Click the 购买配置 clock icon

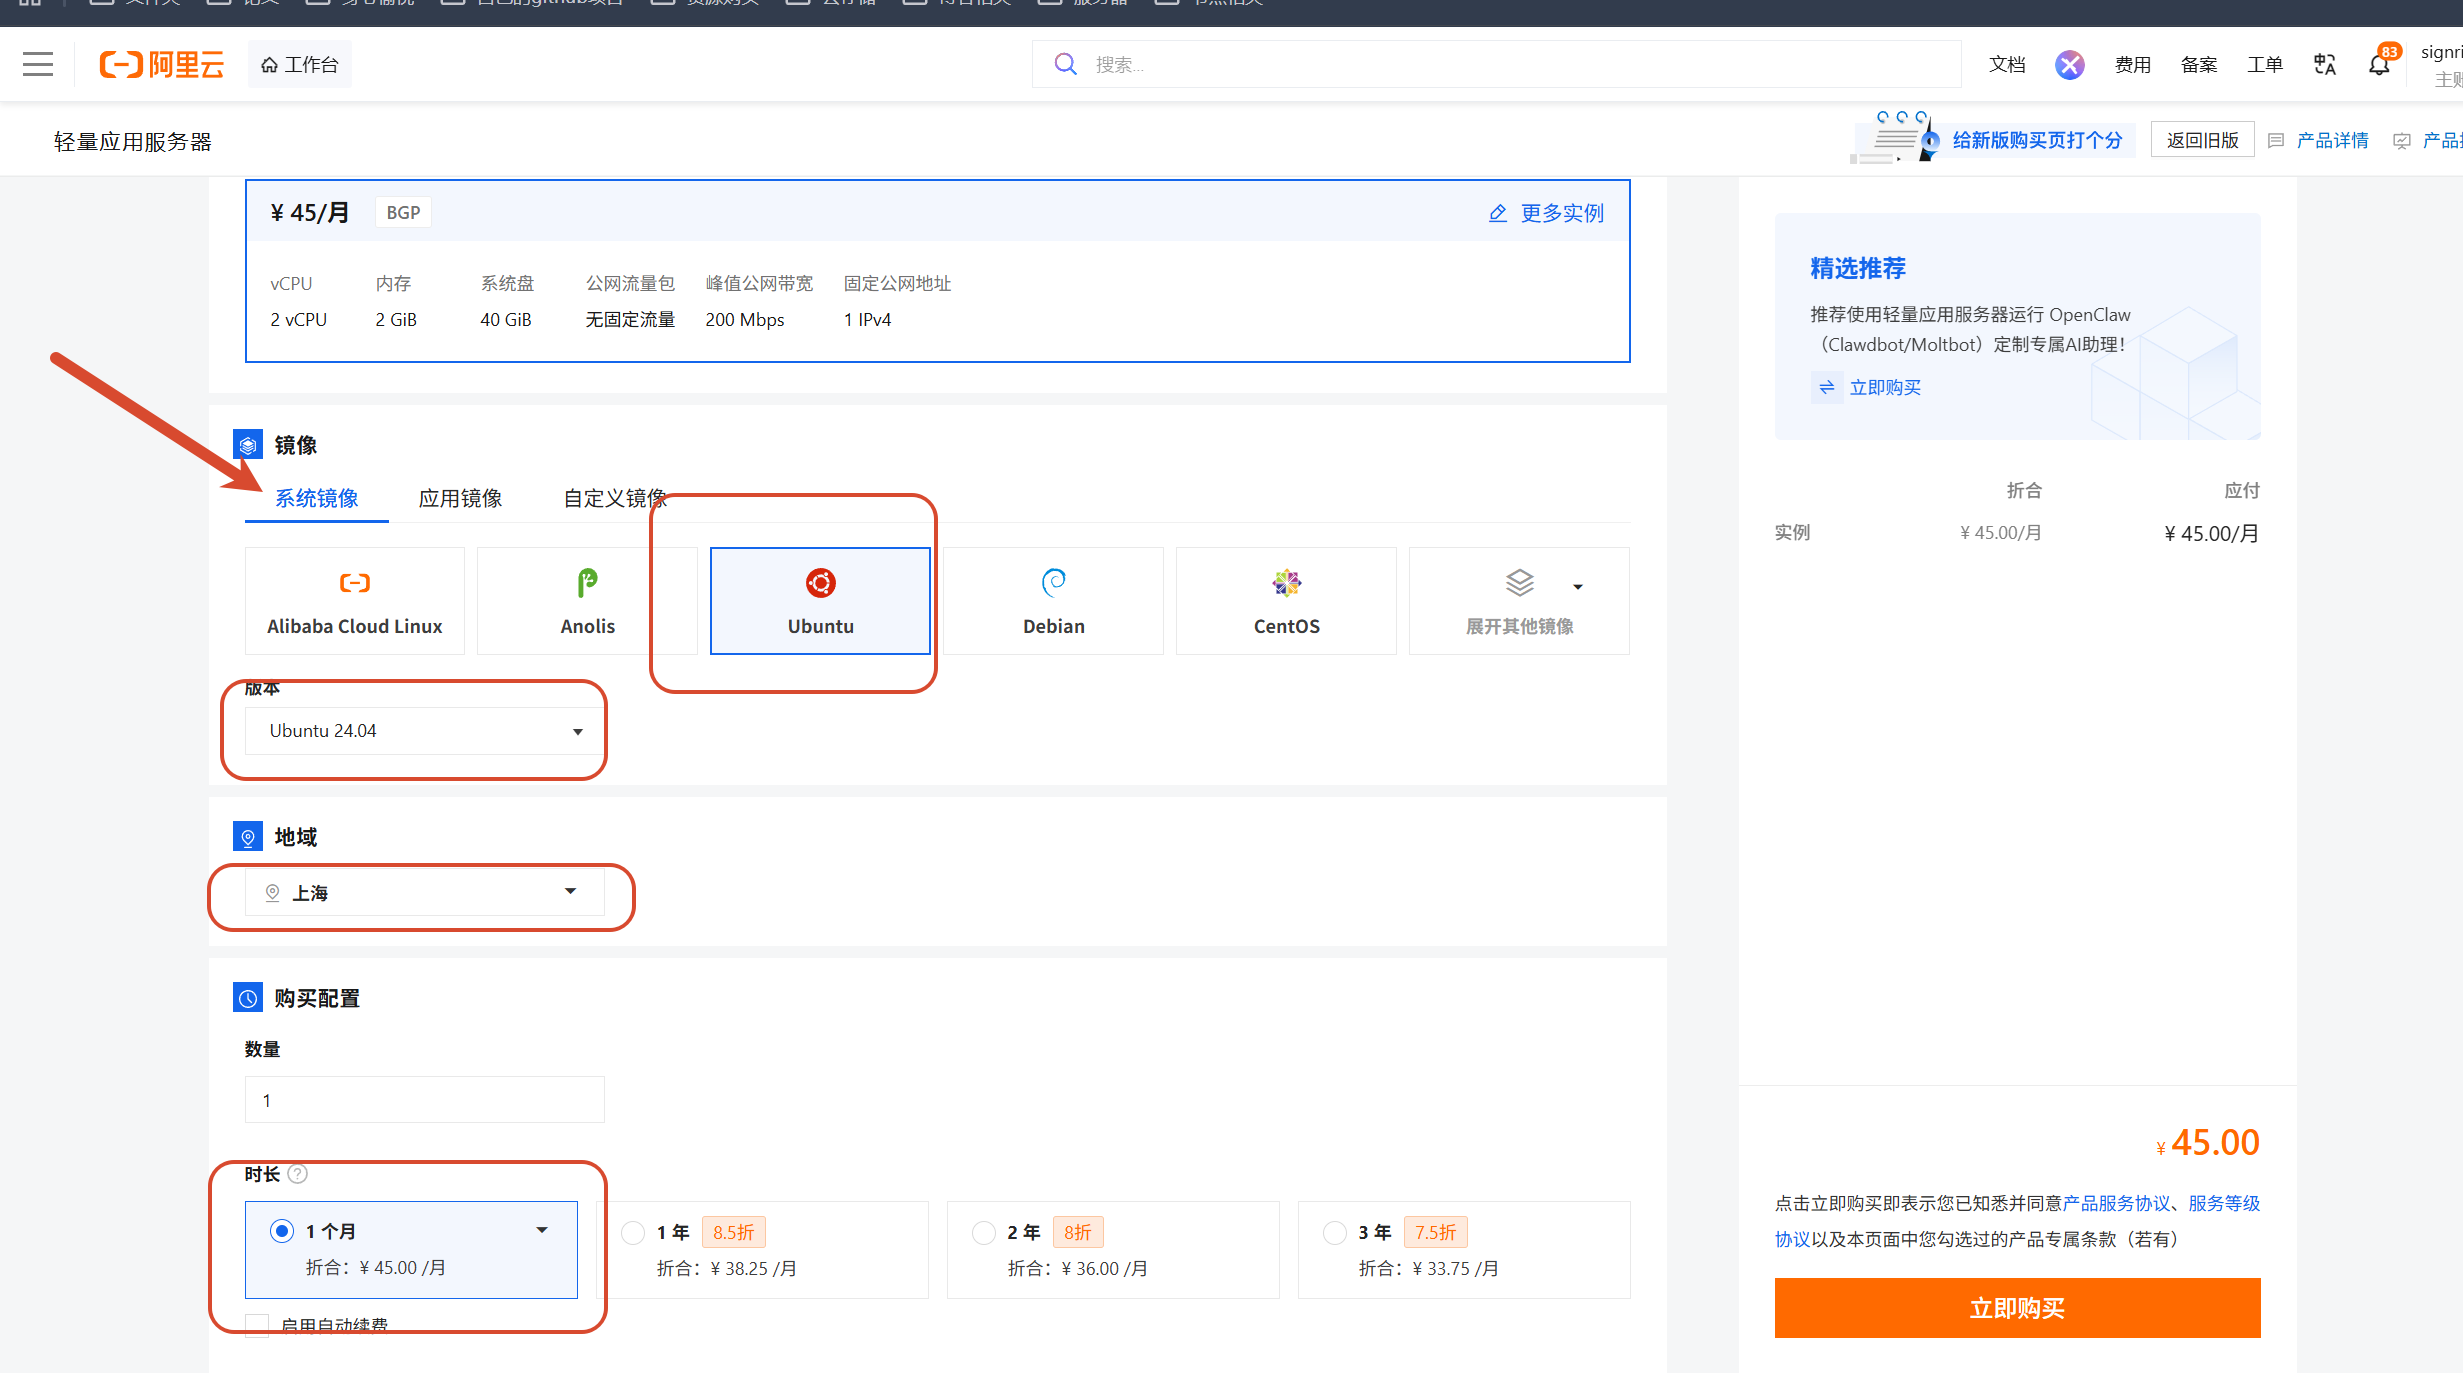click(248, 998)
